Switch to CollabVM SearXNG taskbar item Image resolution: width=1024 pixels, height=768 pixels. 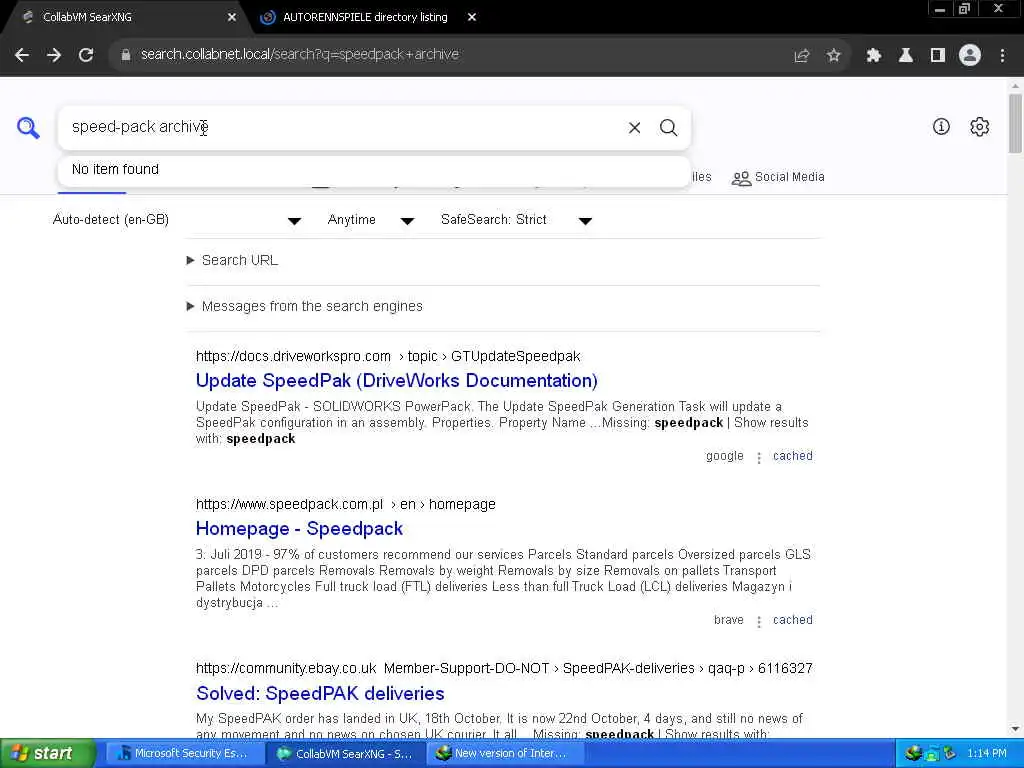346,754
